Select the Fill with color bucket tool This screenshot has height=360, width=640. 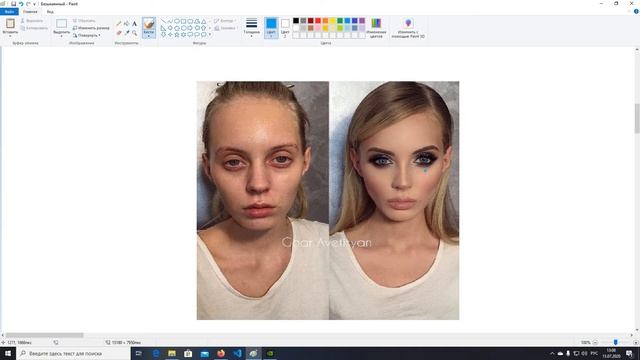(x=127, y=24)
